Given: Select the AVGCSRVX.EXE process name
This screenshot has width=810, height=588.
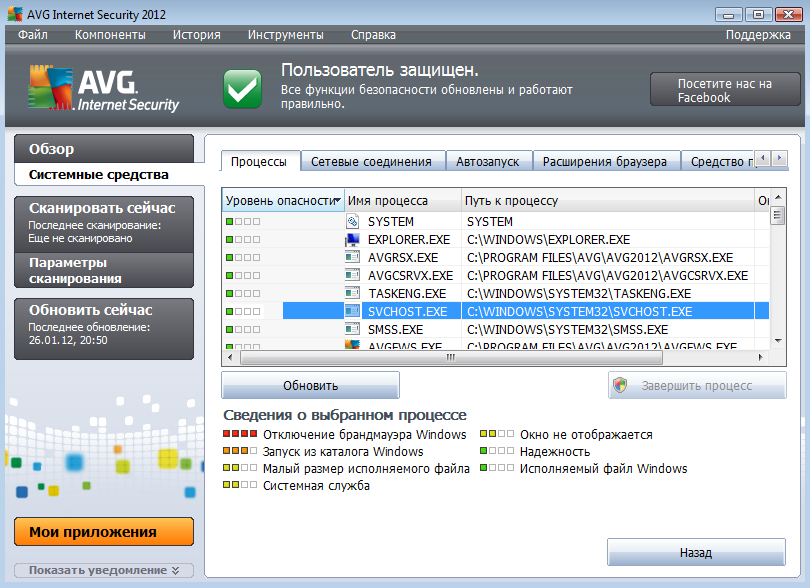Looking at the screenshot, I should (410, 275).
